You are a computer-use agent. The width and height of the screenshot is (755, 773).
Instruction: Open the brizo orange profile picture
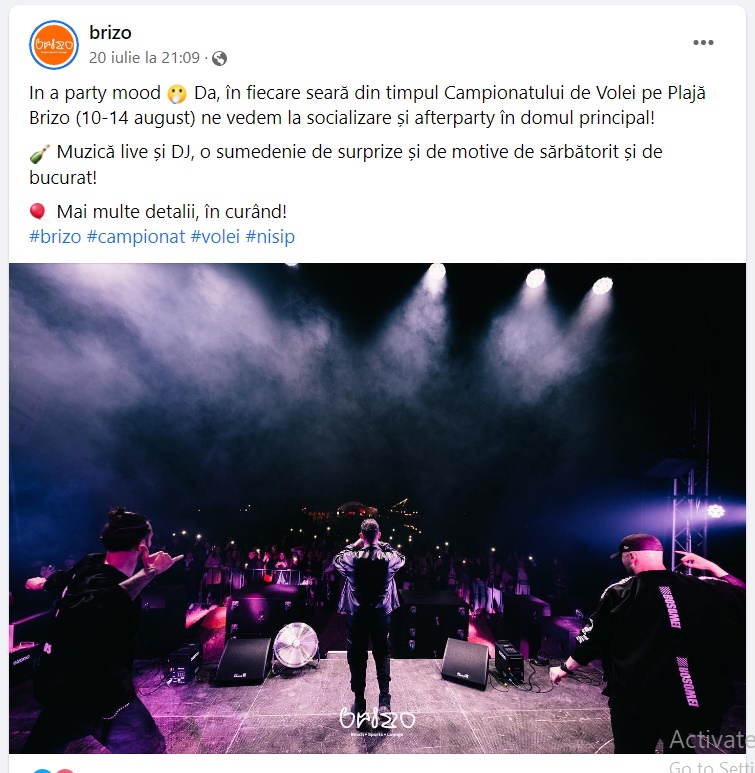pyautogui.click(x=54, y=45)
